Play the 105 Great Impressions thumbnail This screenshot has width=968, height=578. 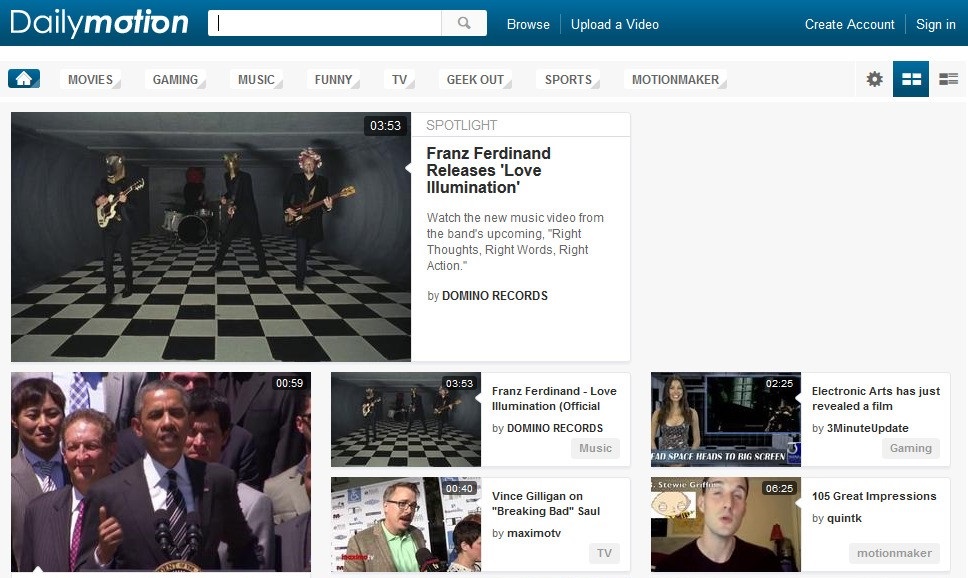tap(725, 524)
